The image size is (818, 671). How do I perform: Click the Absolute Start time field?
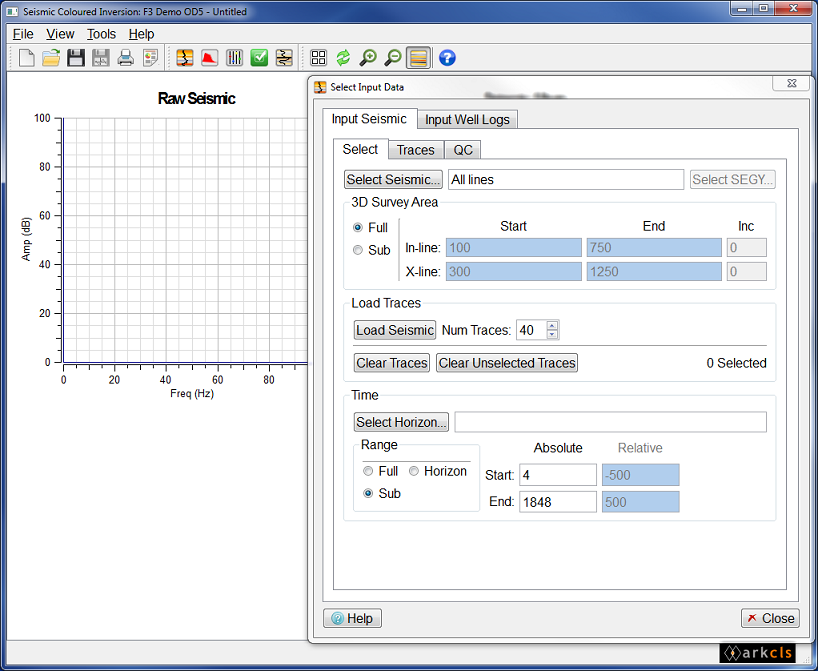558,475
